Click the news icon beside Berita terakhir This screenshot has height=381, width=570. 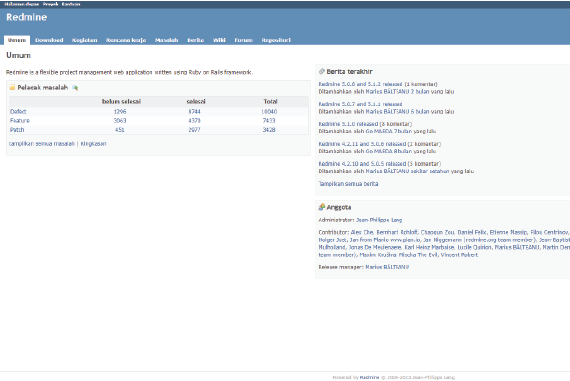321,71
